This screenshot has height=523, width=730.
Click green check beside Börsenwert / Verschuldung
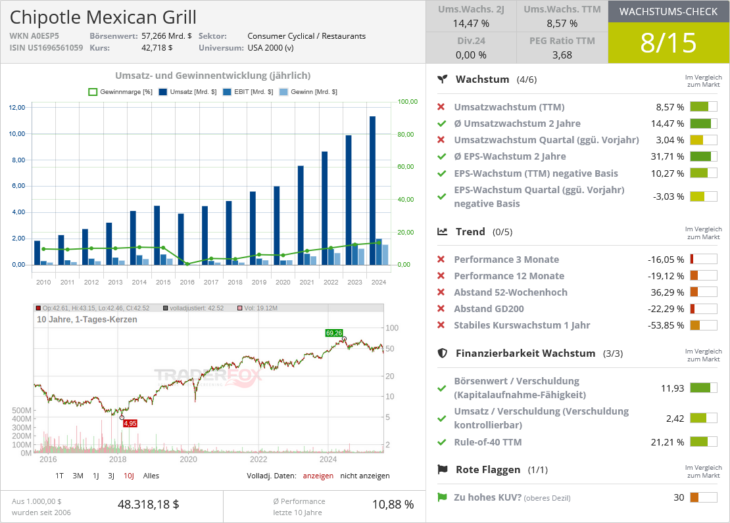click(x=441, y=388)
